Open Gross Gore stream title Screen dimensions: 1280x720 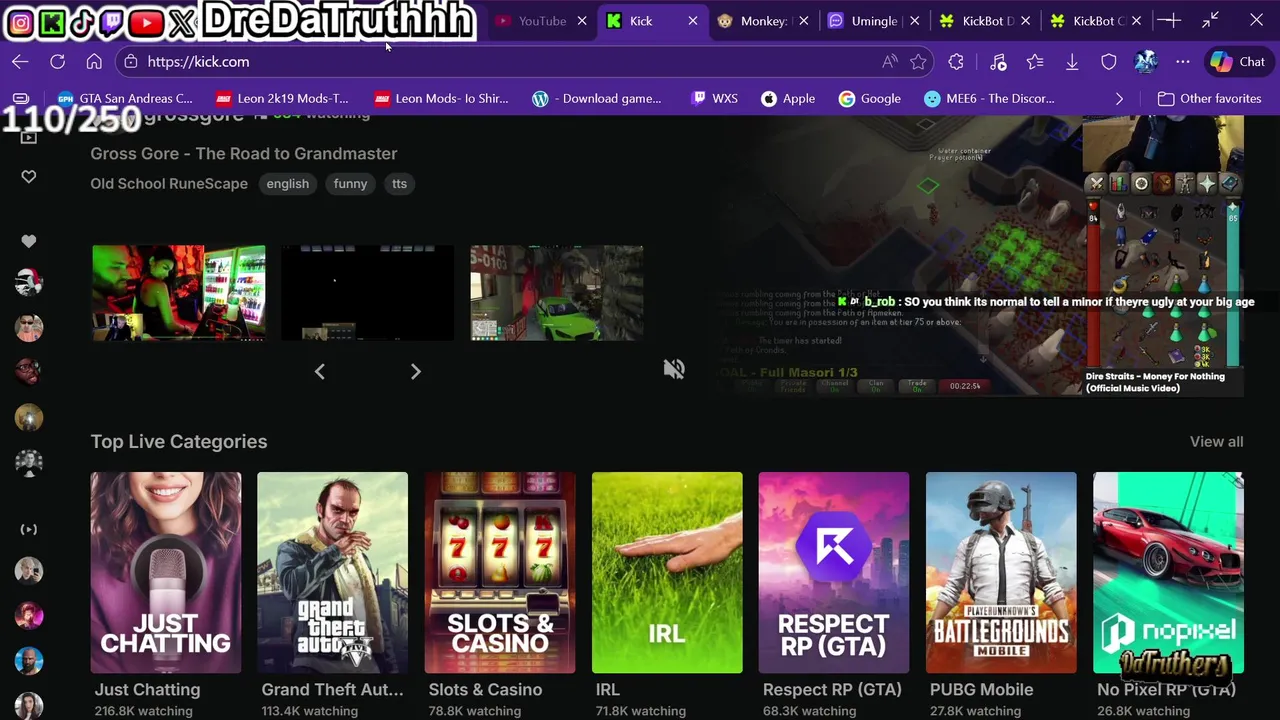pos(244,153)
